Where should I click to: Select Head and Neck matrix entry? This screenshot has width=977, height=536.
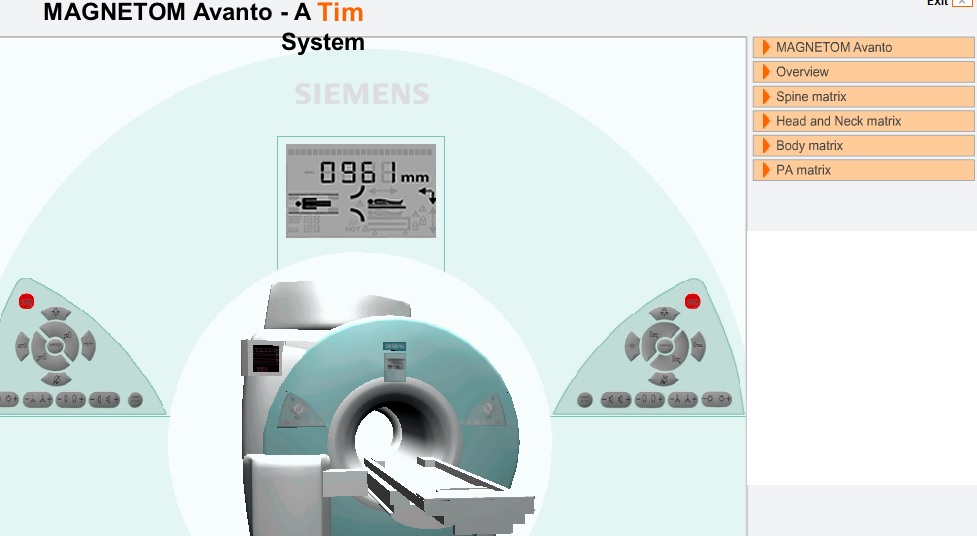pyautogui.click(x=863, y=121)
